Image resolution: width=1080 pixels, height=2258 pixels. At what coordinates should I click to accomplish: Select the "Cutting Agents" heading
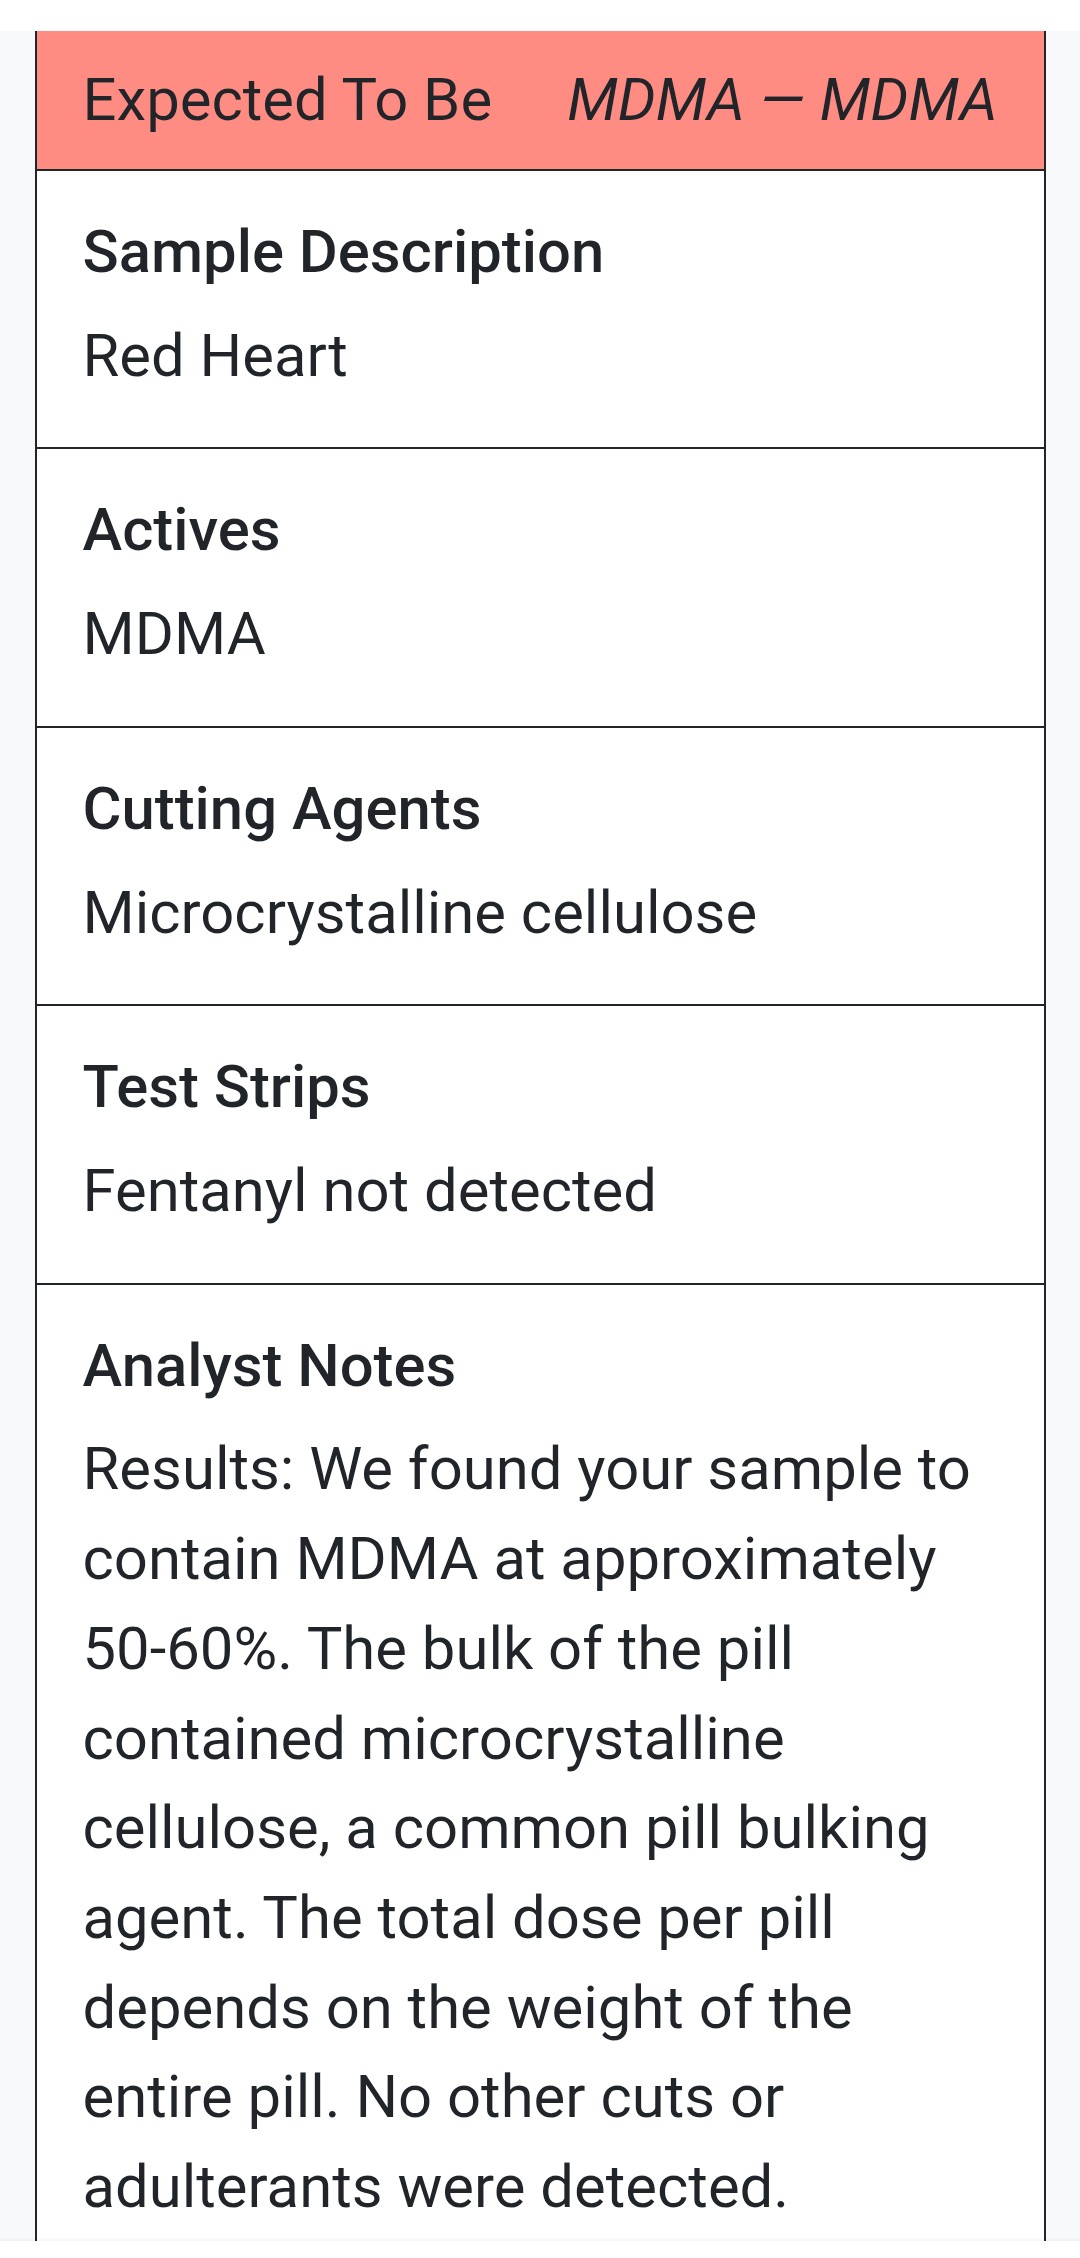click(281, 809)
